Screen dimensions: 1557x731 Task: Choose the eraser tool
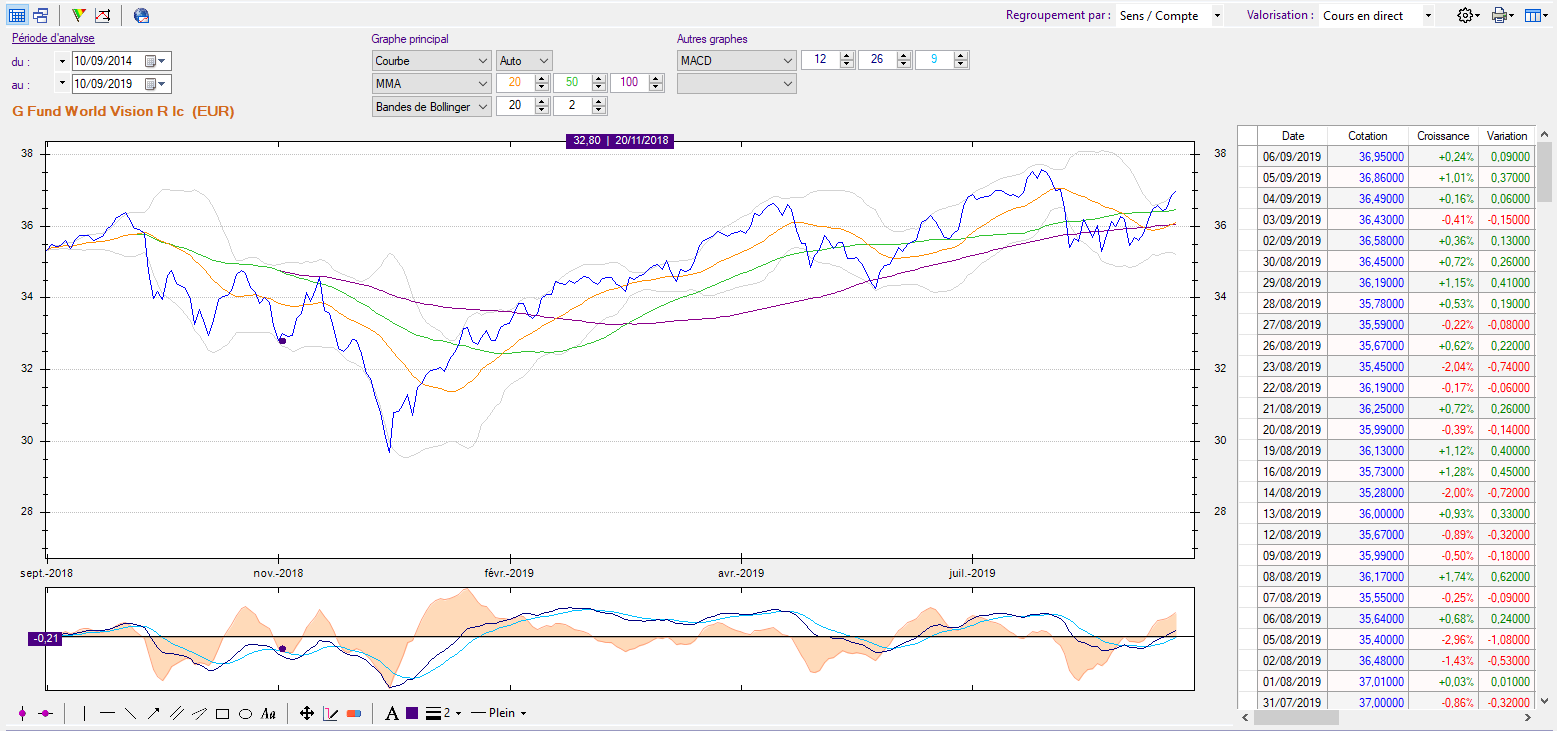(x=353, y=714)
